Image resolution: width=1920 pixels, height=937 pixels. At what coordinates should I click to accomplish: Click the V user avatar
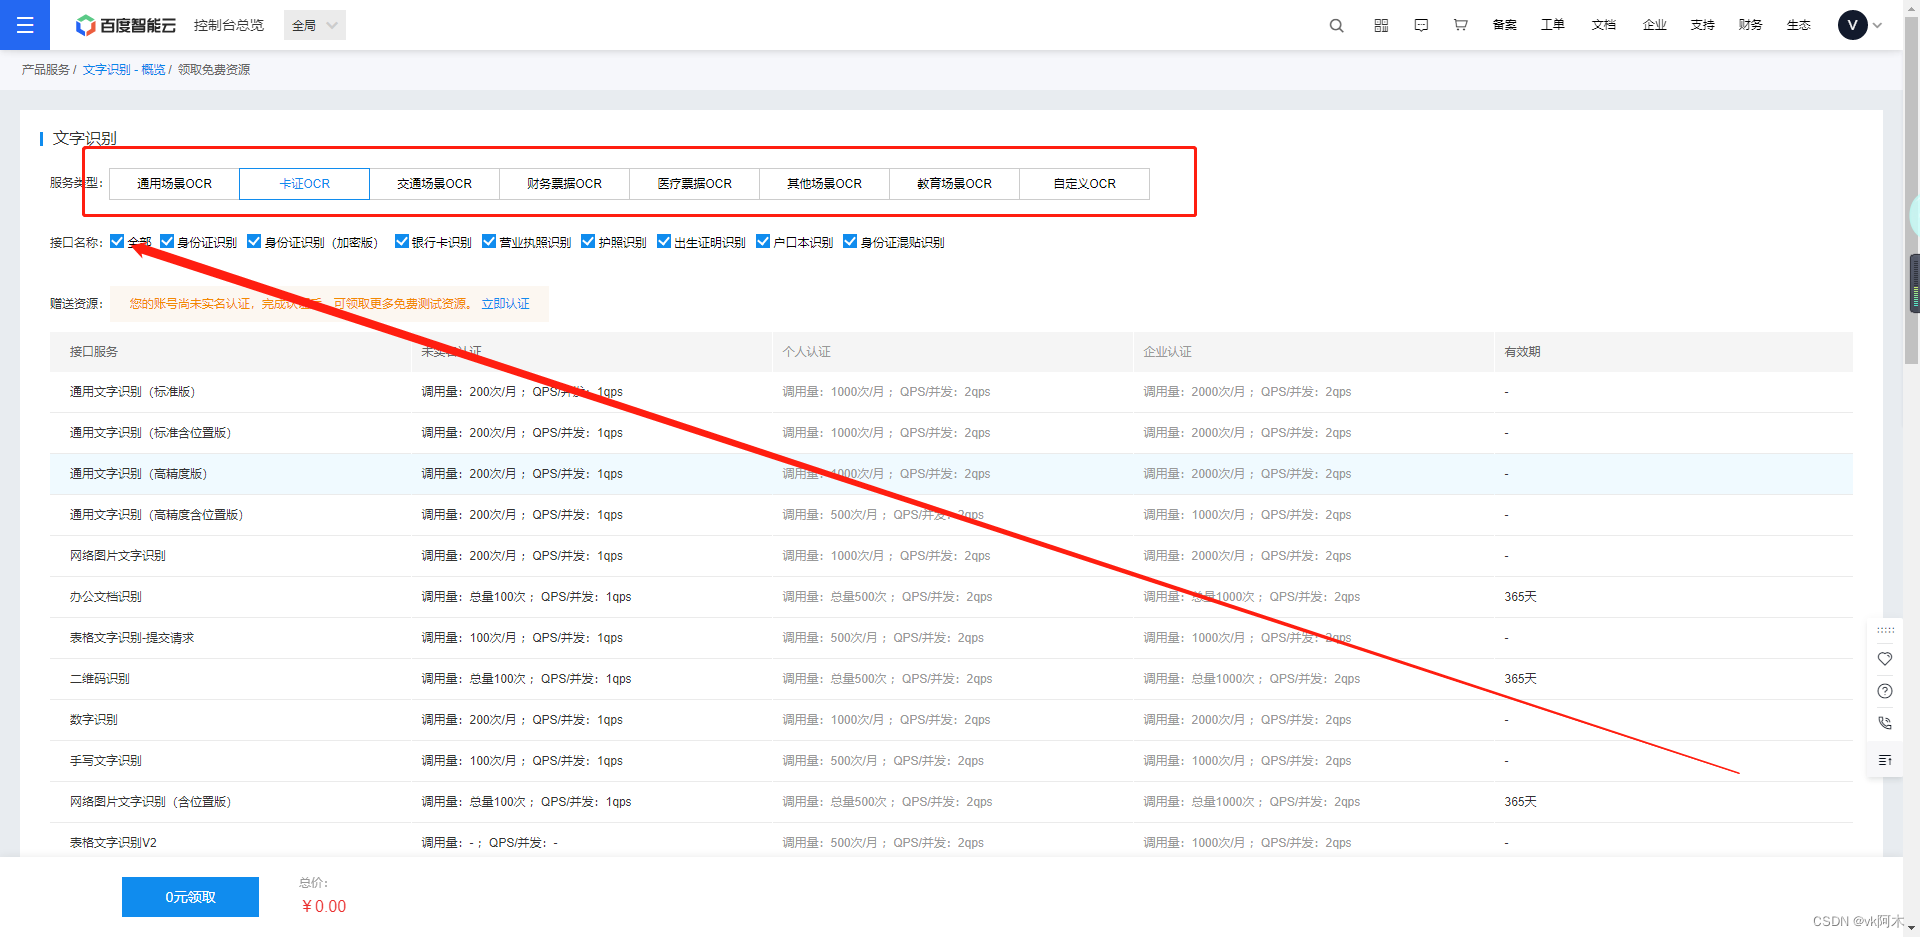[1852, 25]
